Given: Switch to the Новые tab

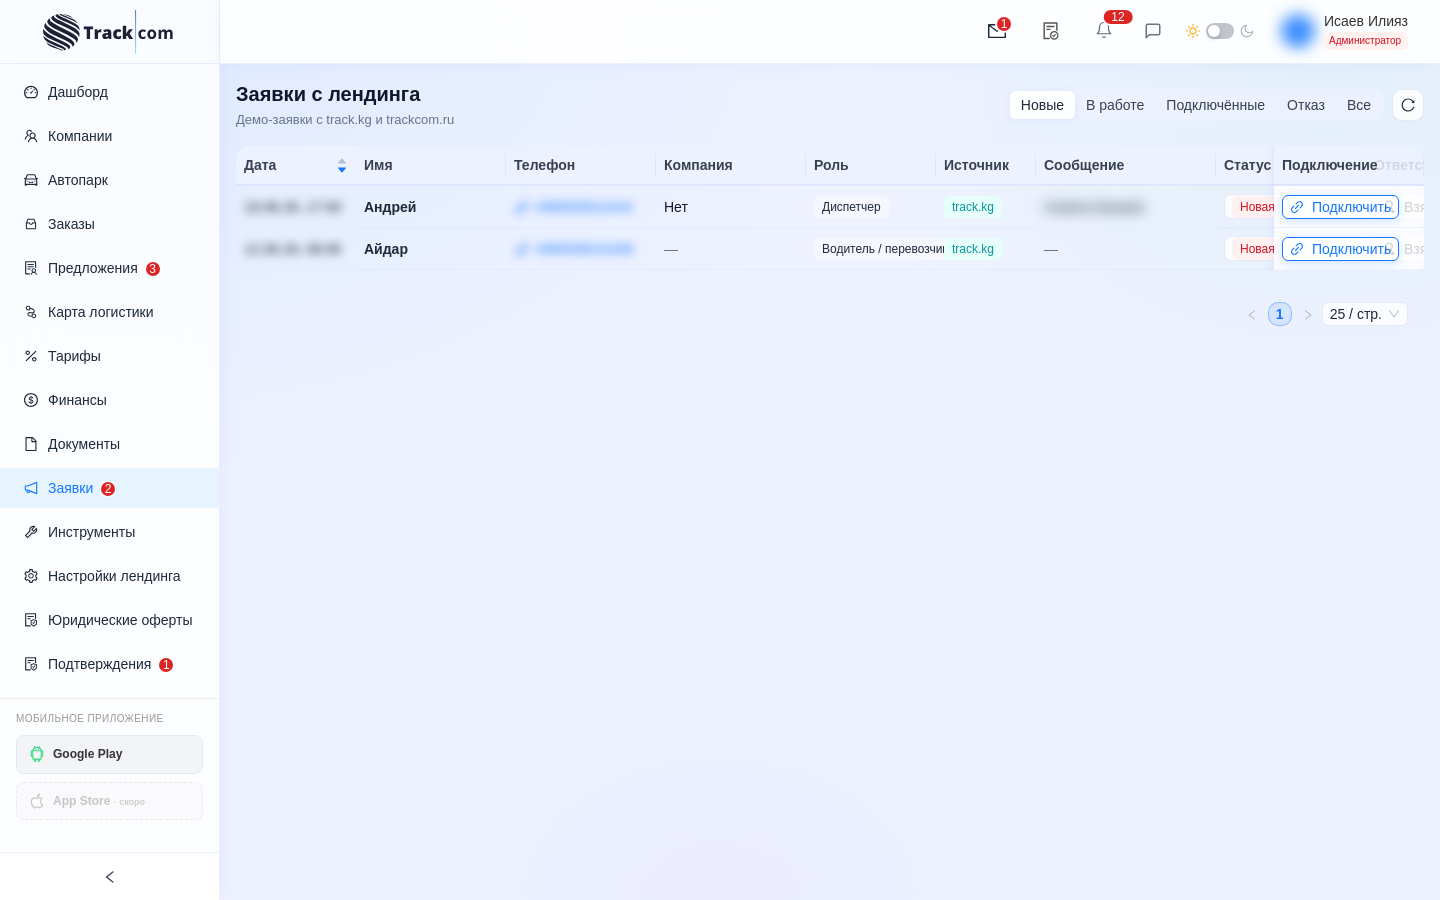Looking at the screenshot, I should pyautogui.click(x=1042, y=105).
